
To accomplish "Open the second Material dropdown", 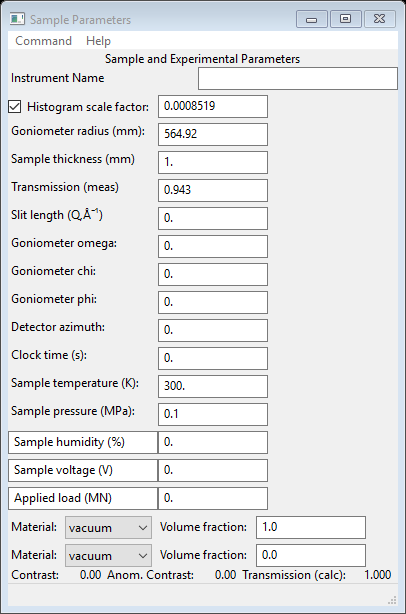I will coord(108,555).
